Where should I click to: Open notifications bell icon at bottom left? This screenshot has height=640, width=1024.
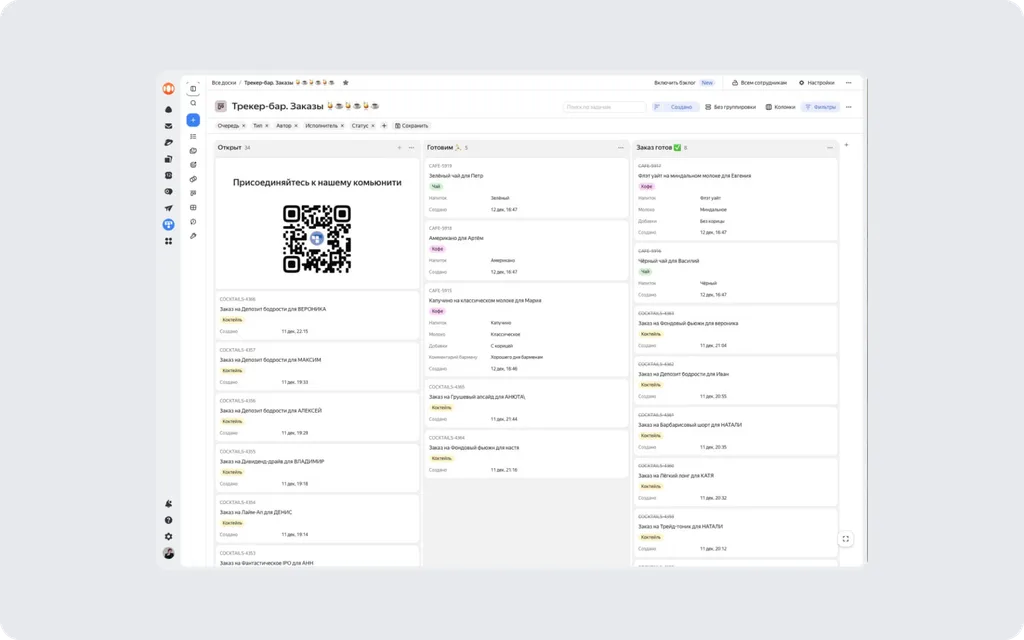(168, 504)
